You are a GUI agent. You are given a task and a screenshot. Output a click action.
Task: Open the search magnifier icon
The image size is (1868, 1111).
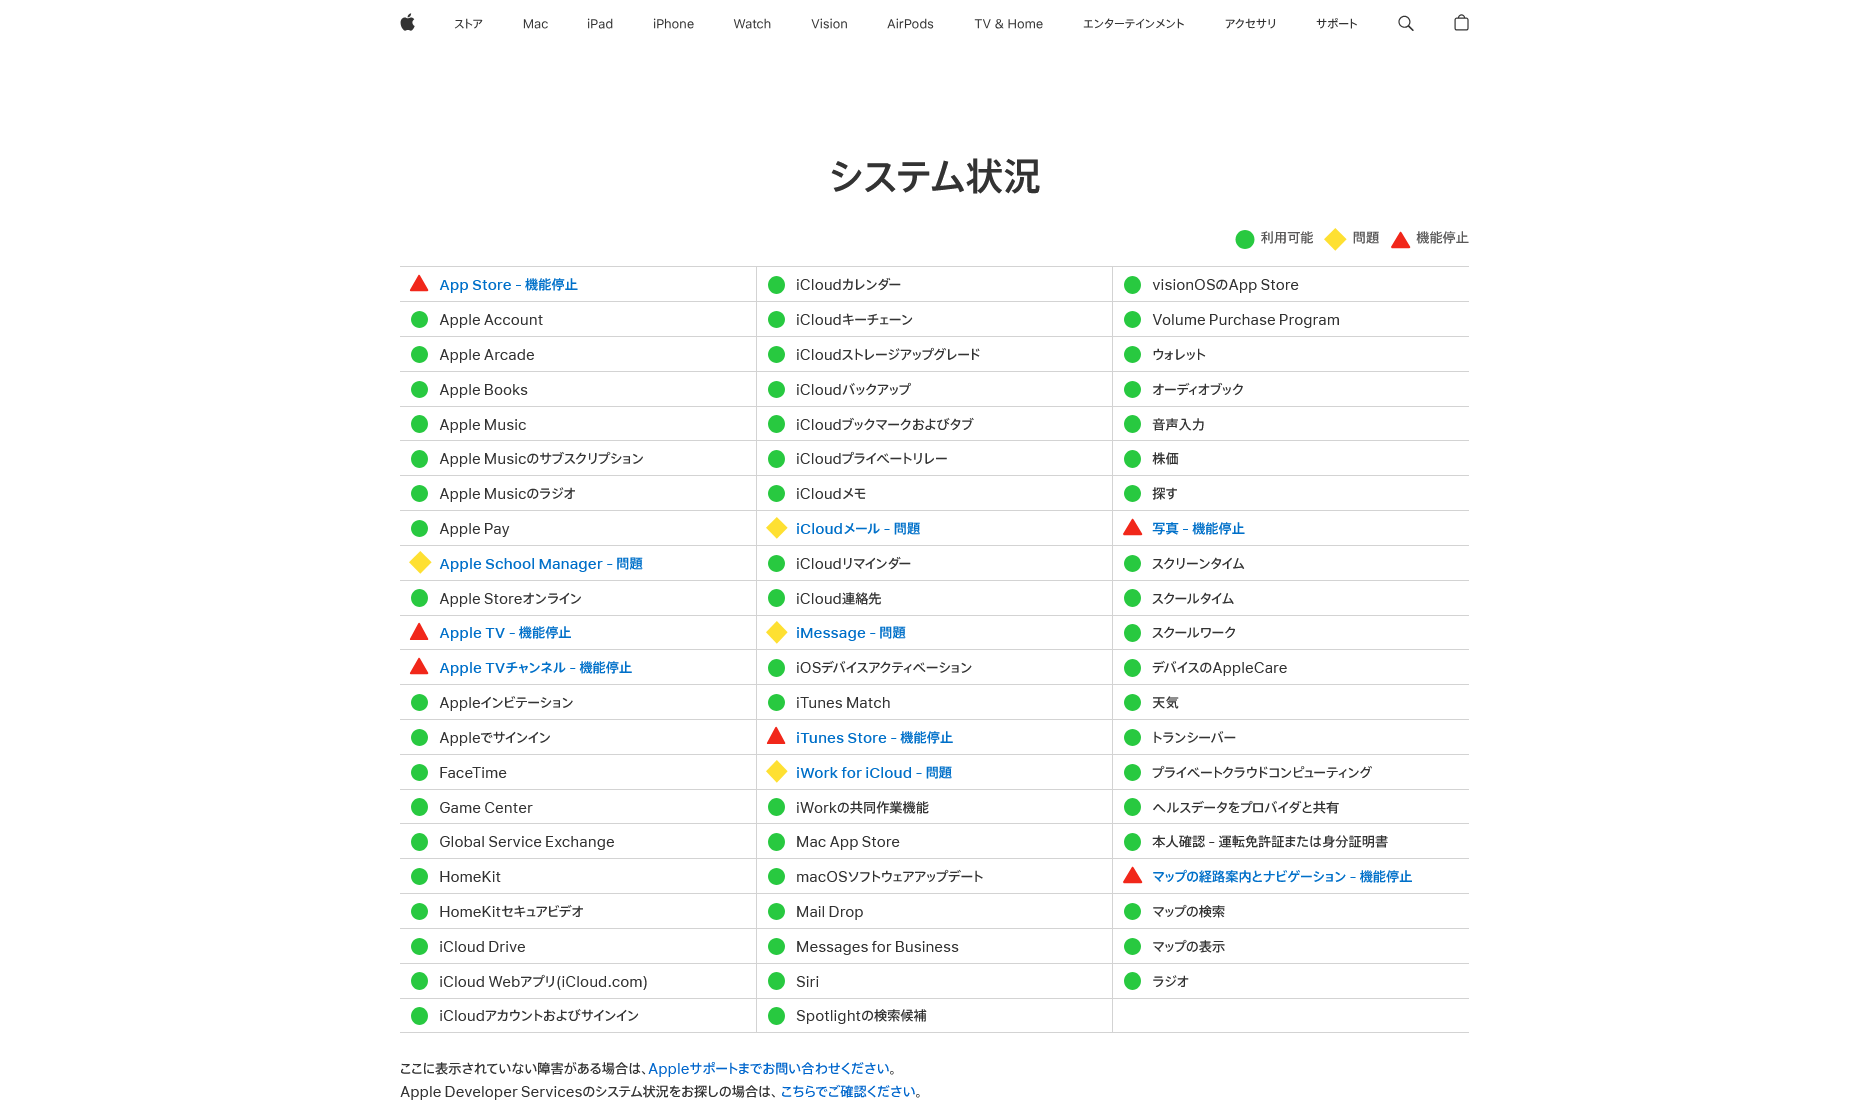[1405, 23]
